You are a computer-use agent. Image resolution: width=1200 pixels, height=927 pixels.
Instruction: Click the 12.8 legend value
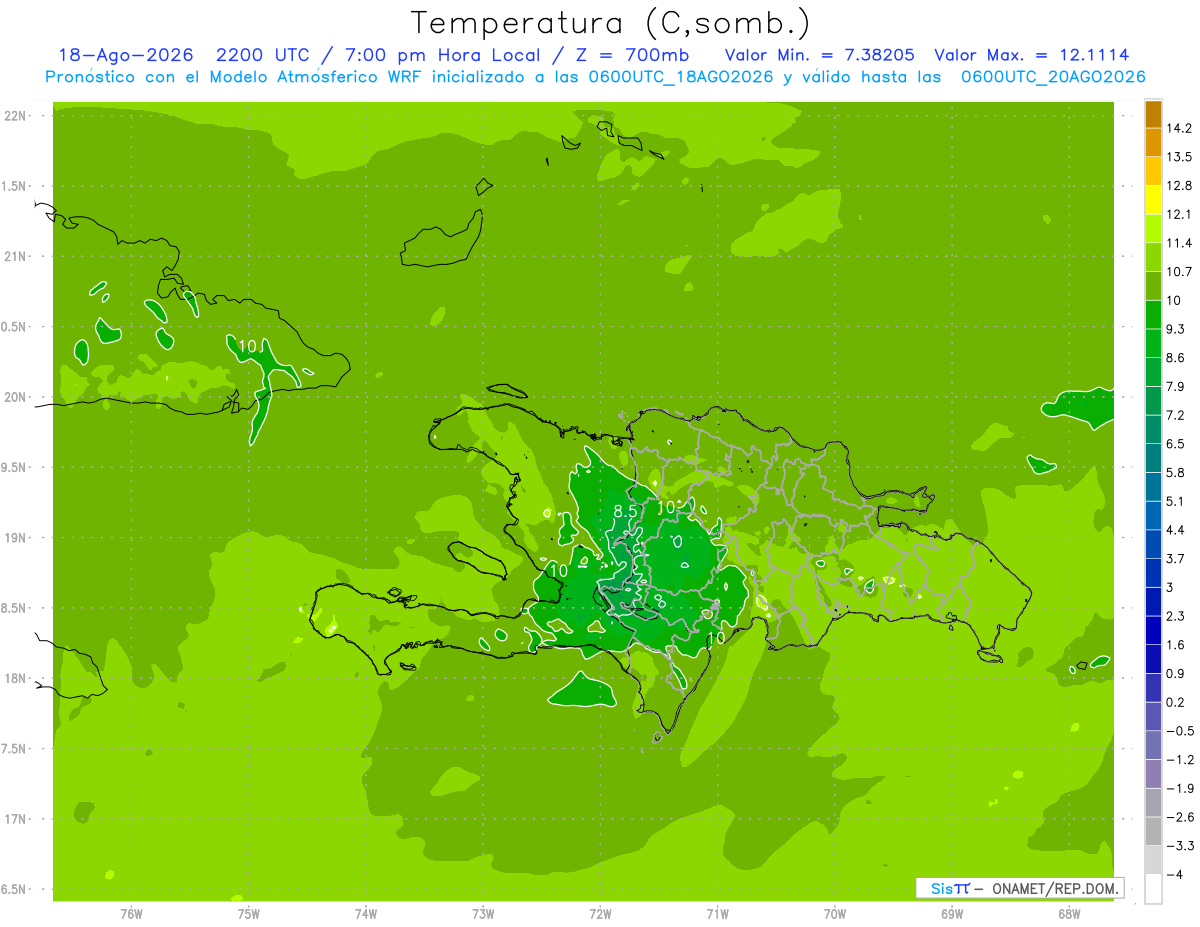point(1178,186)
